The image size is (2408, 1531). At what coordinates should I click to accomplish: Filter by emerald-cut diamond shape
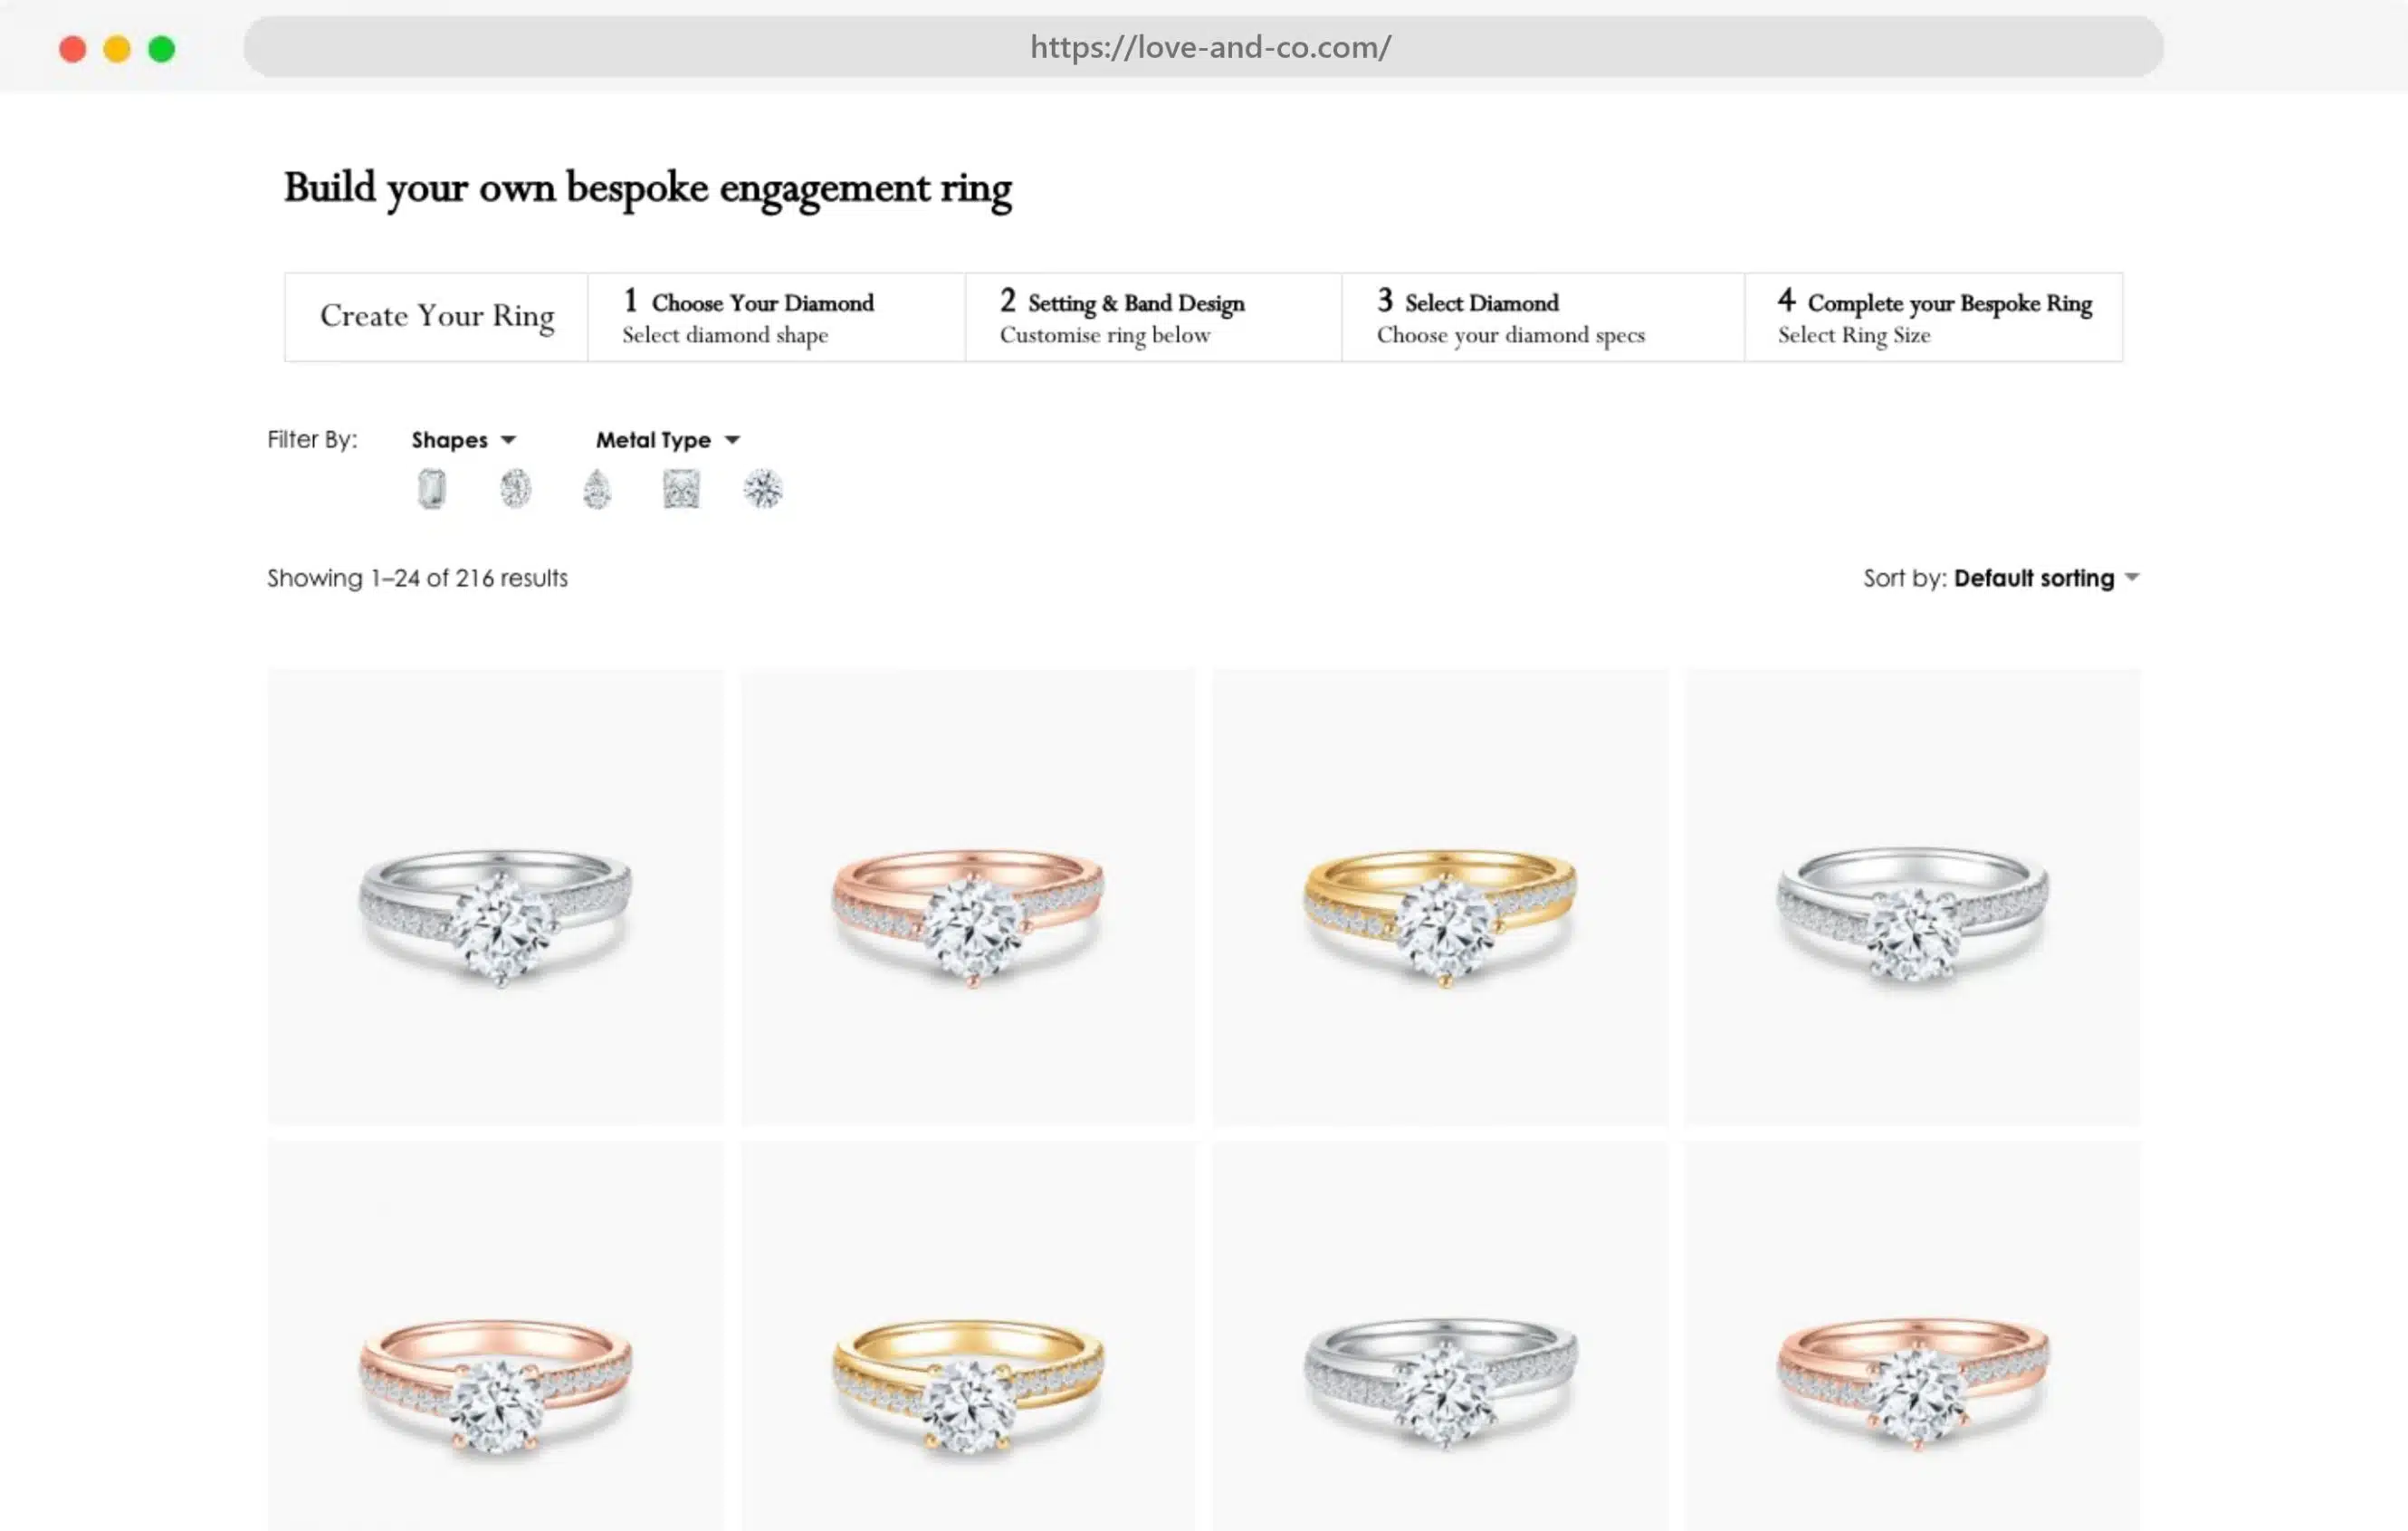pos(431,489)
